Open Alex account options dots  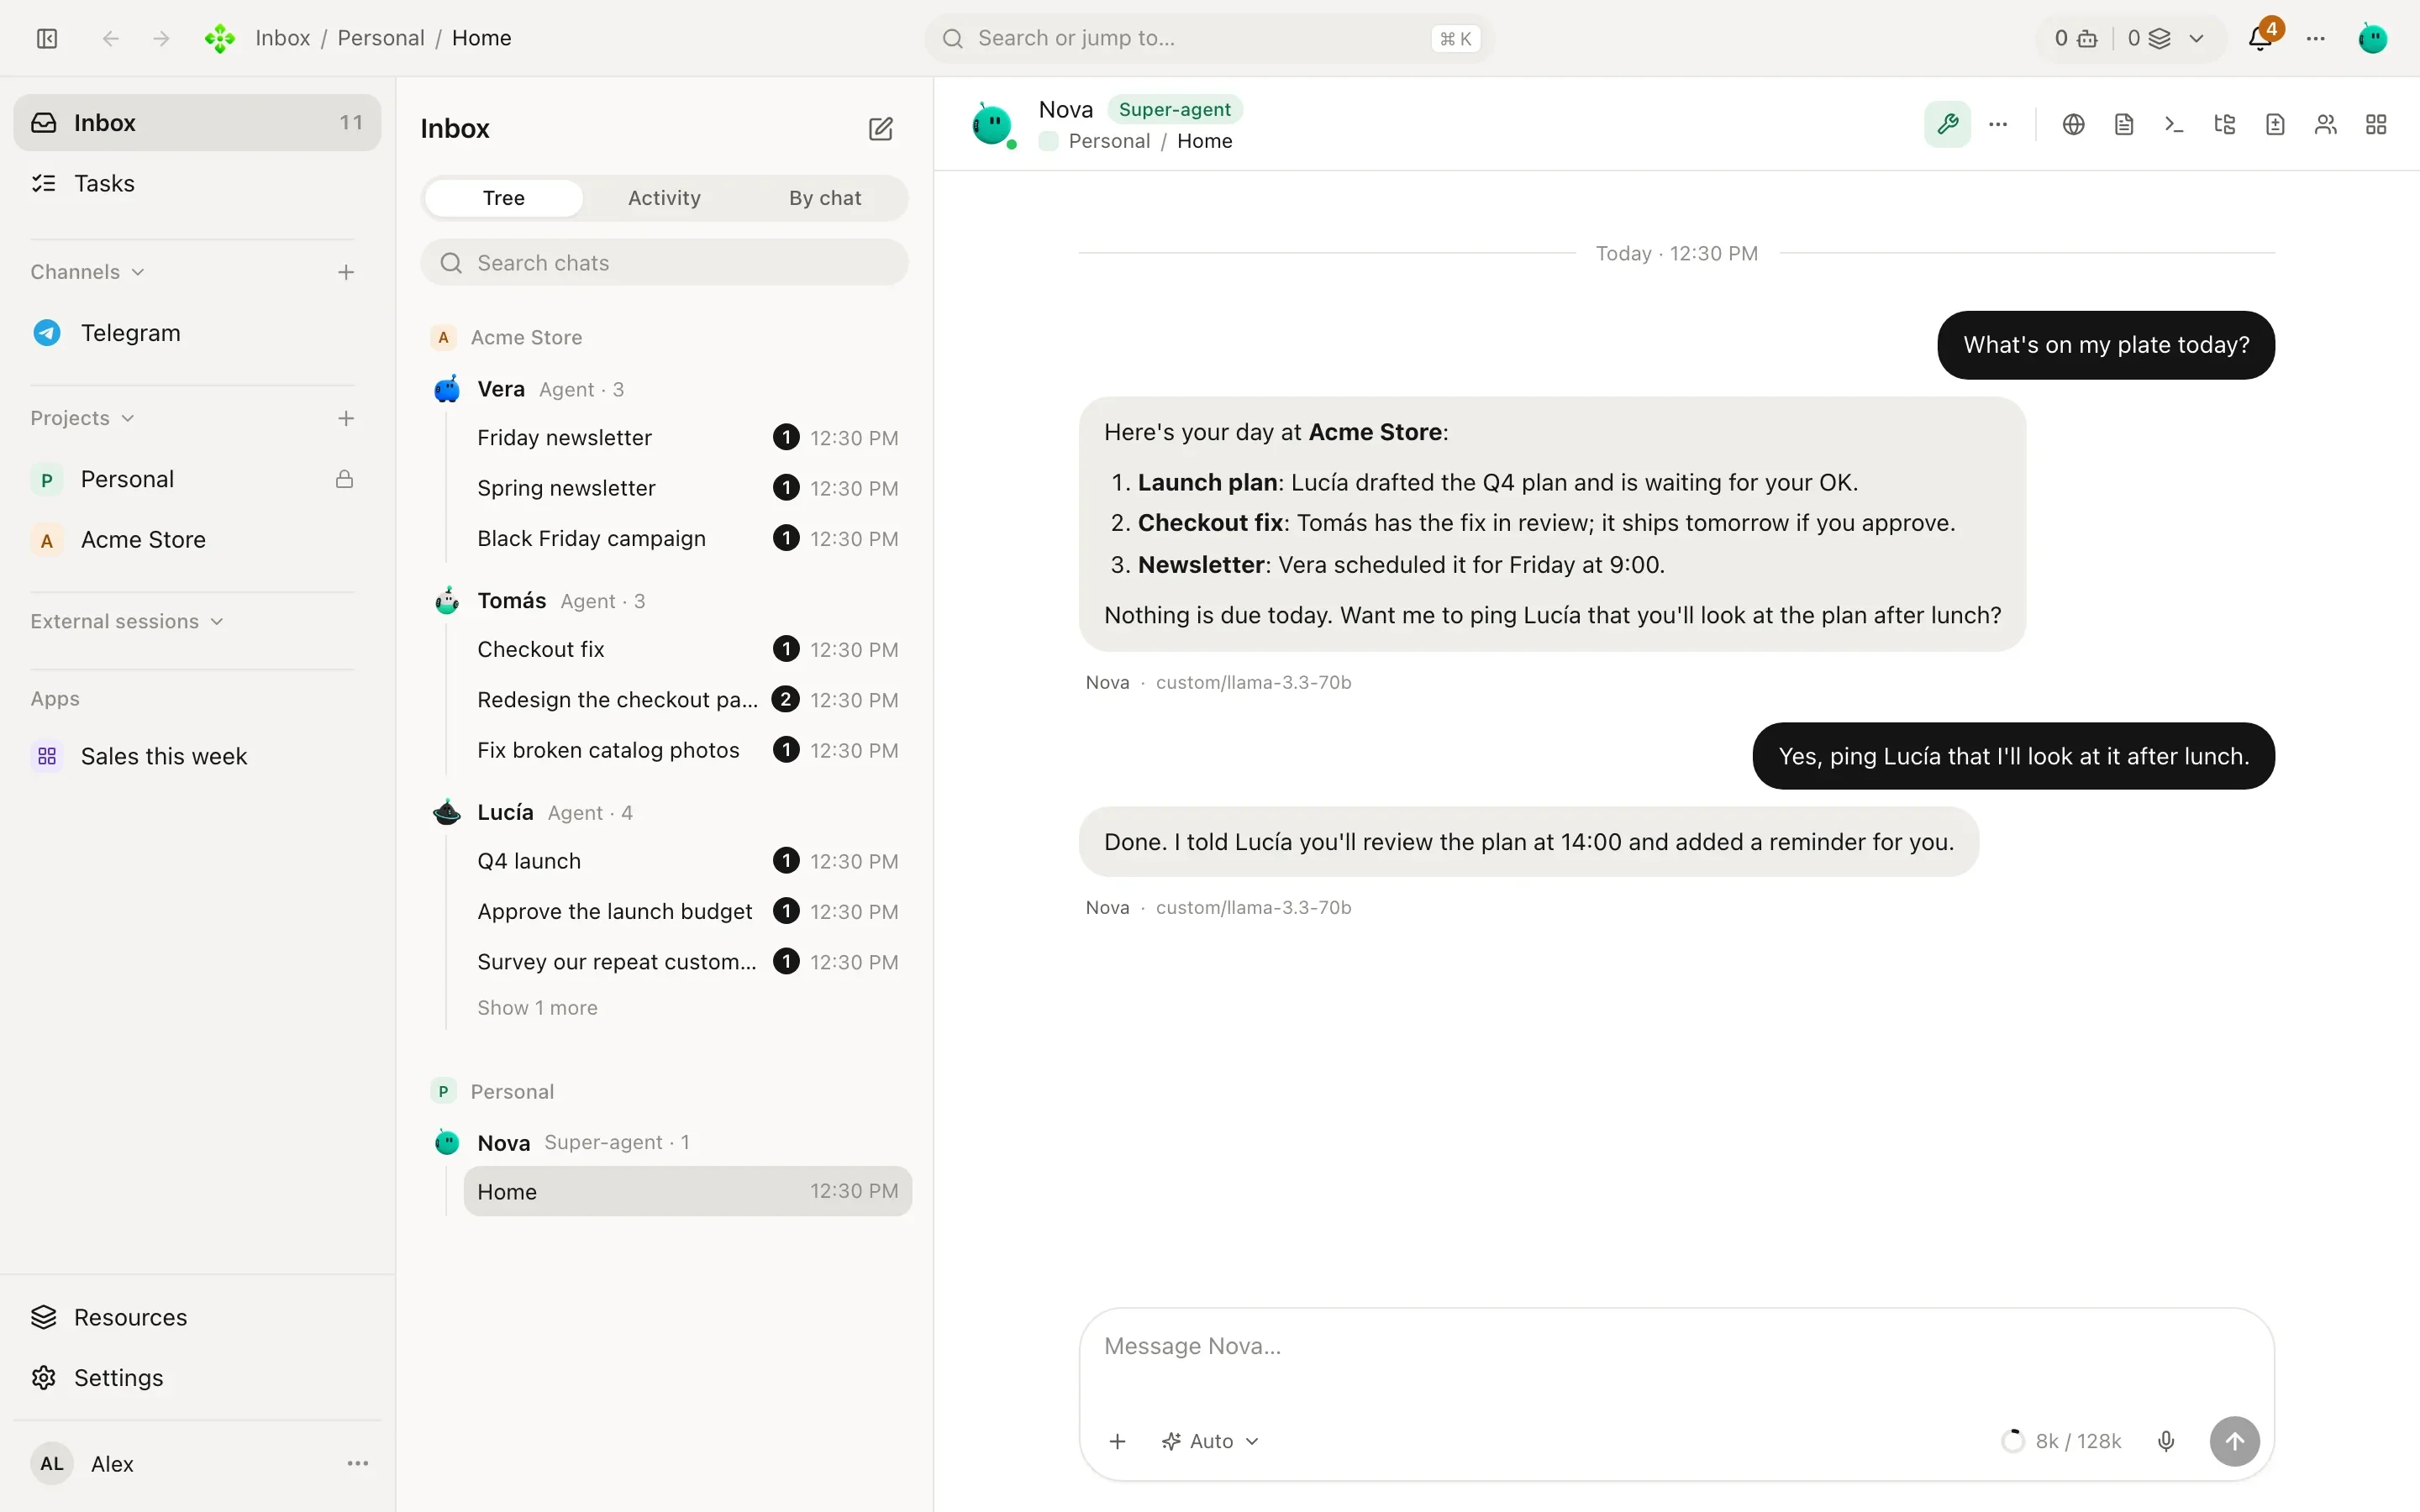click(358, 1463)
